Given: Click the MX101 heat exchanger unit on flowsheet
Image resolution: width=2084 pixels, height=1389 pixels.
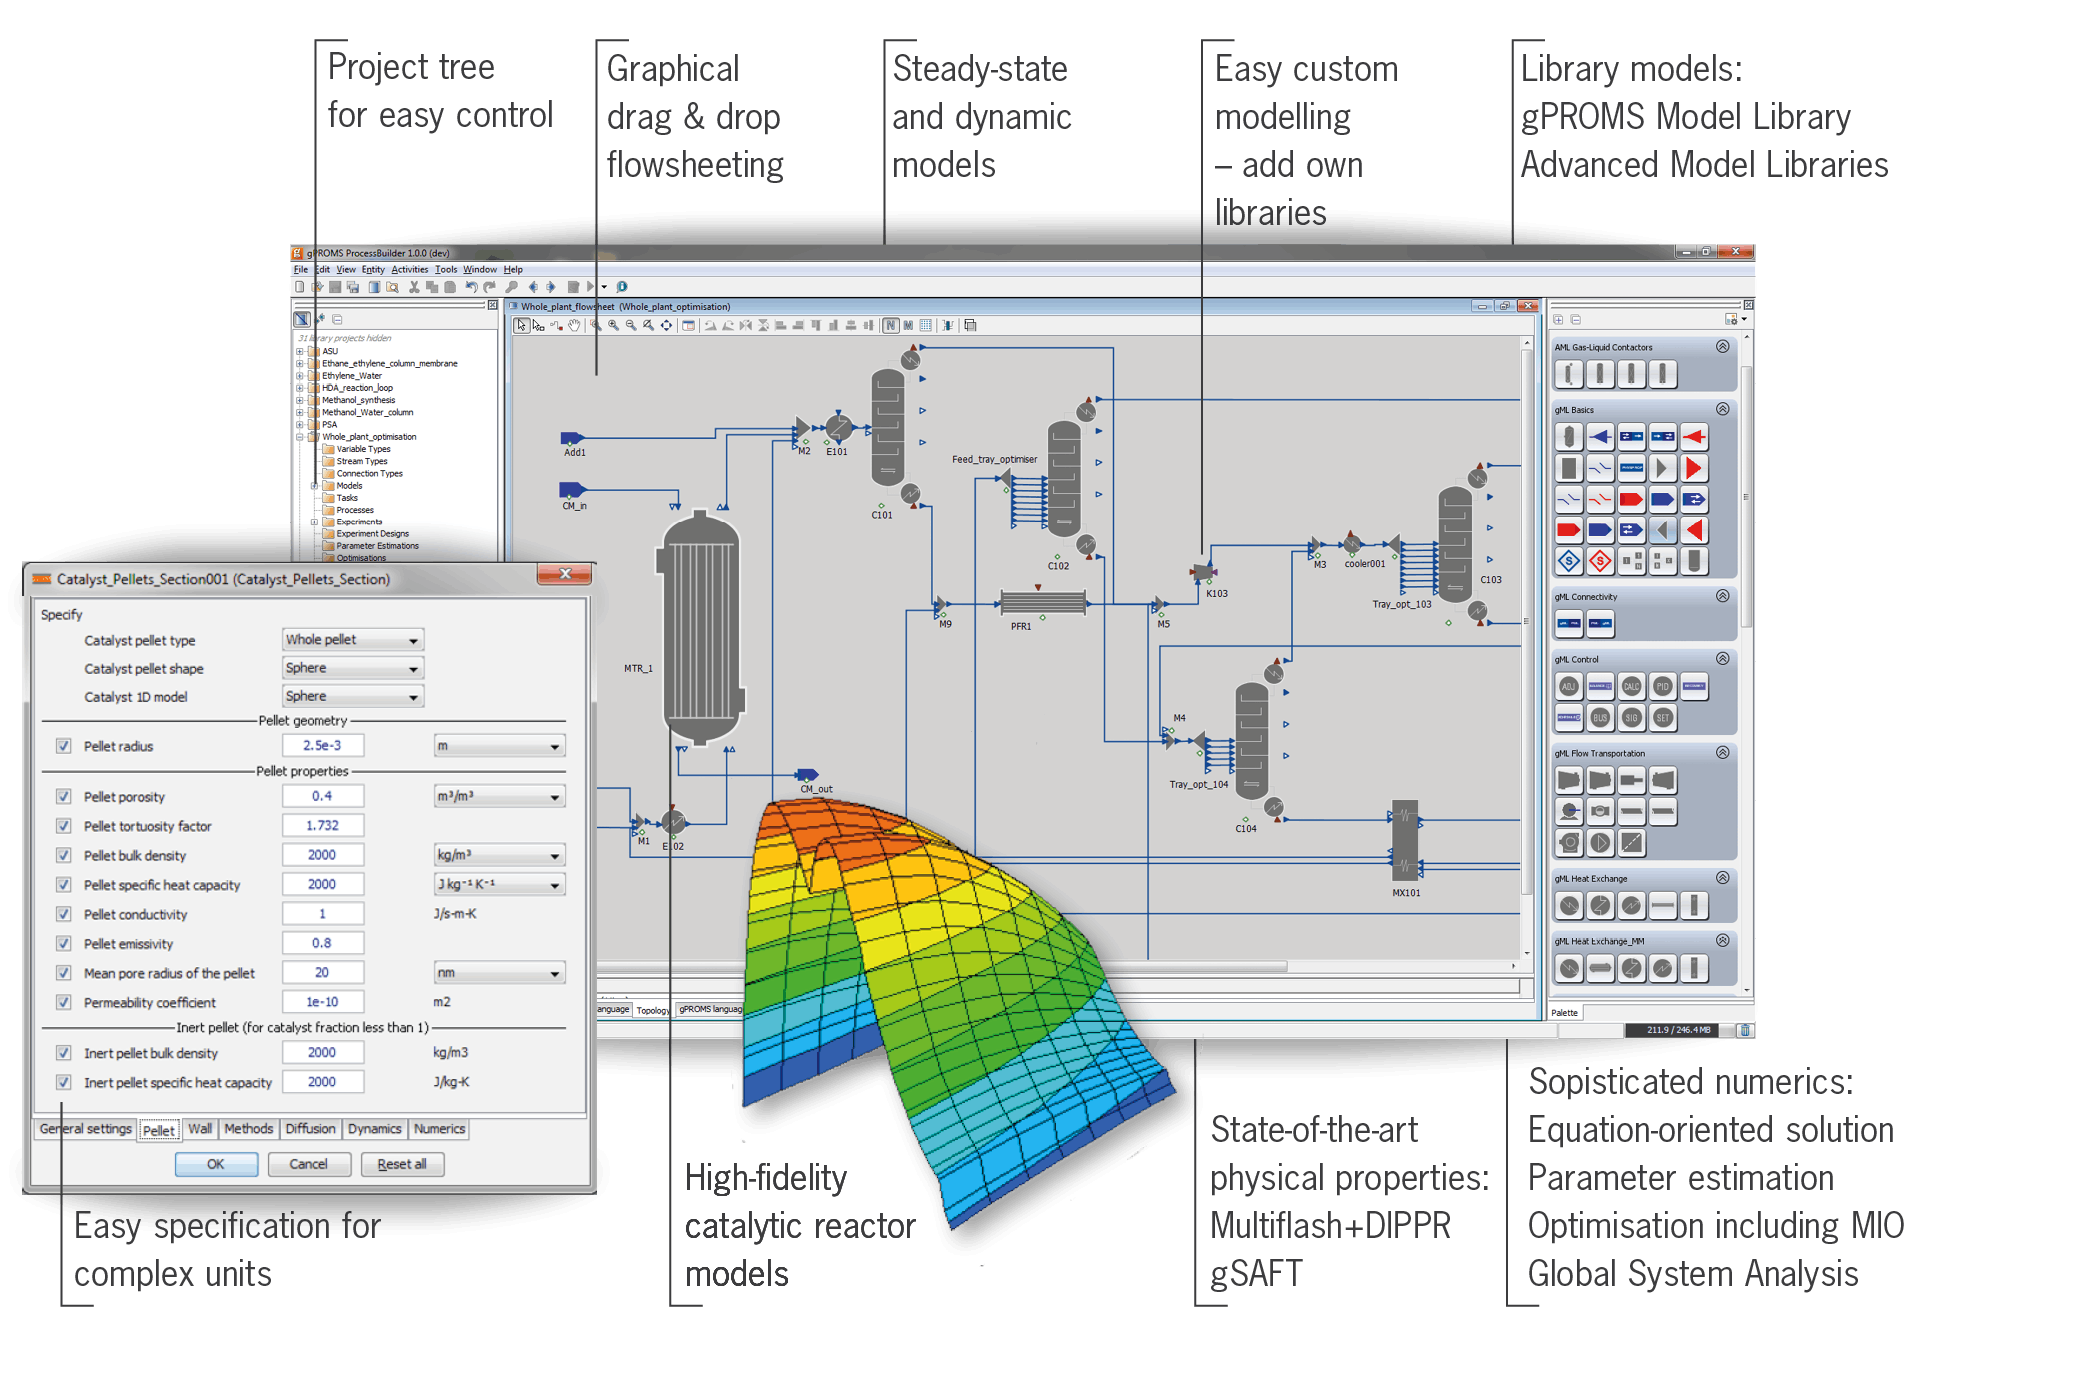Looking at the screenshot, I should click(1405, 841).
